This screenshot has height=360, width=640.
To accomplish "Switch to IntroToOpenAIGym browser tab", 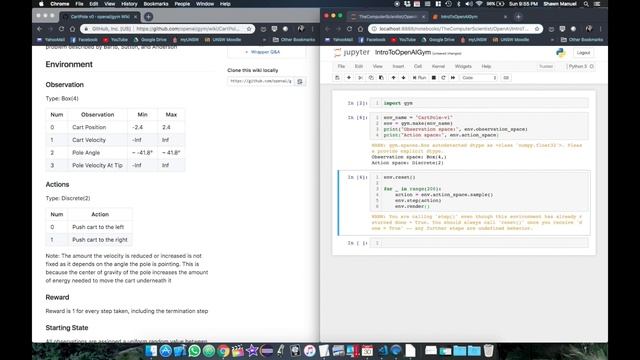I will (x=469, y=17).
